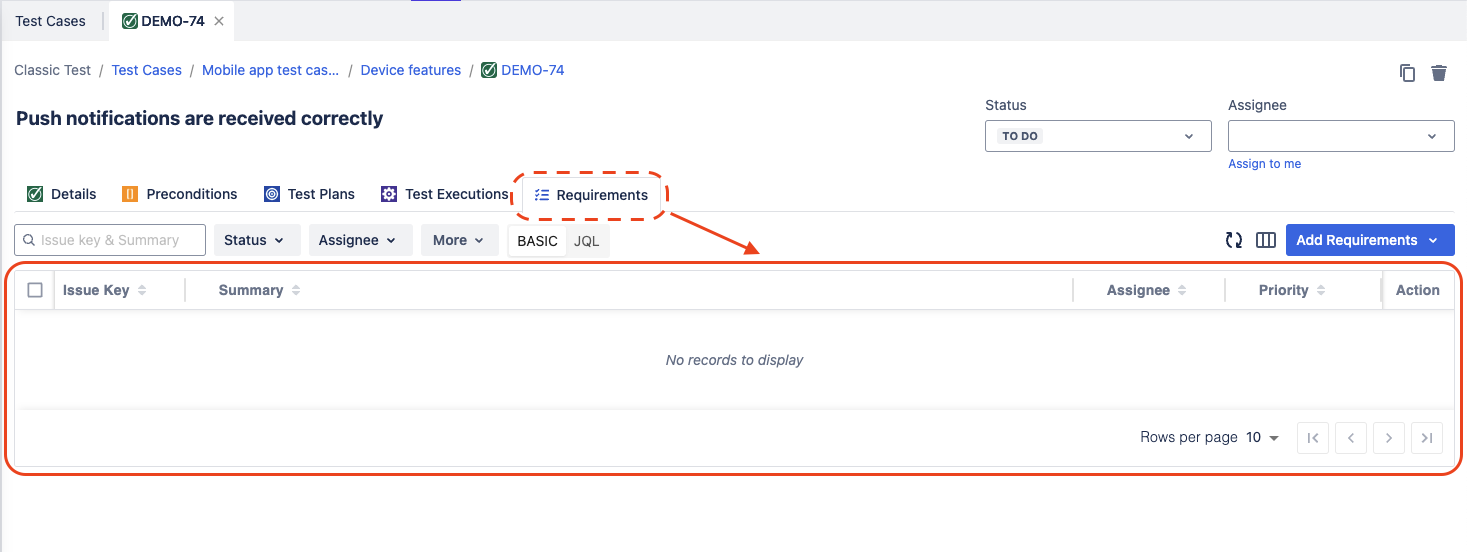Open the column chooser icon

tap(1266, 240)
